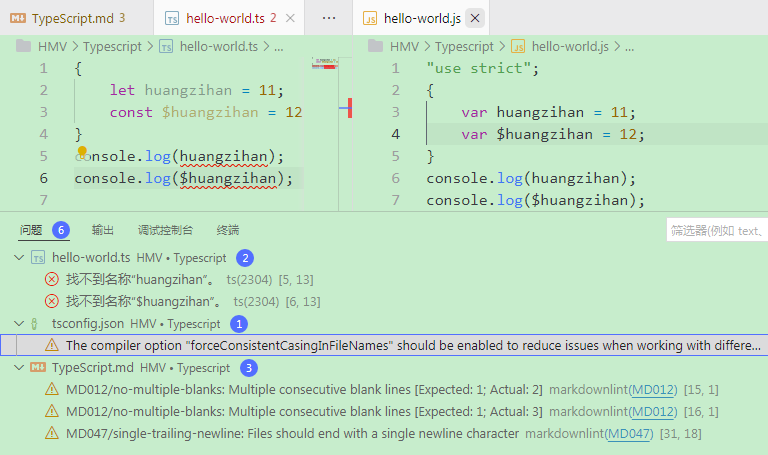768x455 pixels.
Task: Click warning icon for forceConsistentCasingInFileNames
Action: pos(51,345)
